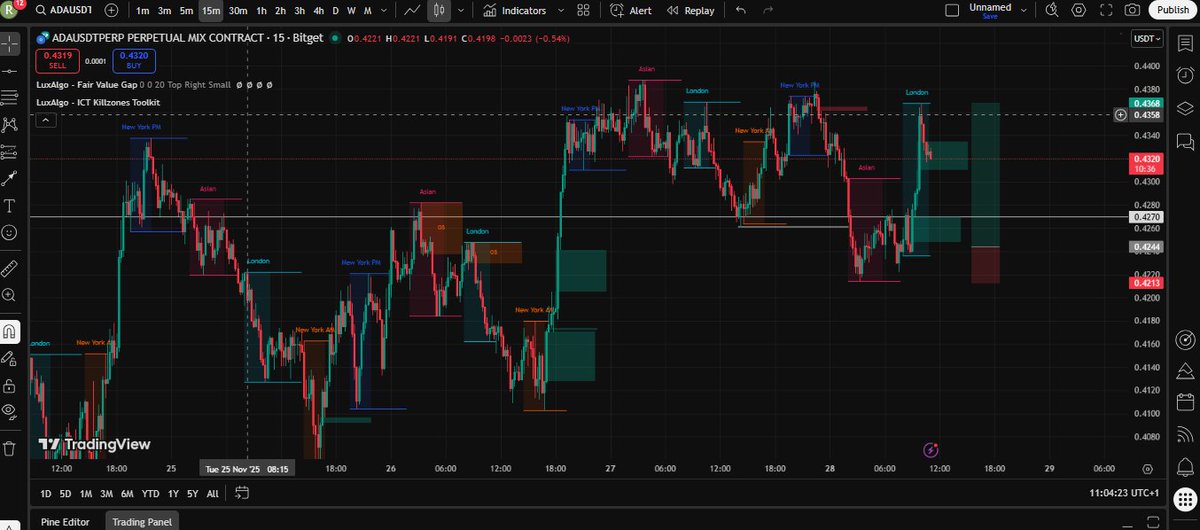
Task: Activate the zoom in tool
Action: pyautogui.click(x=10, y=295)
